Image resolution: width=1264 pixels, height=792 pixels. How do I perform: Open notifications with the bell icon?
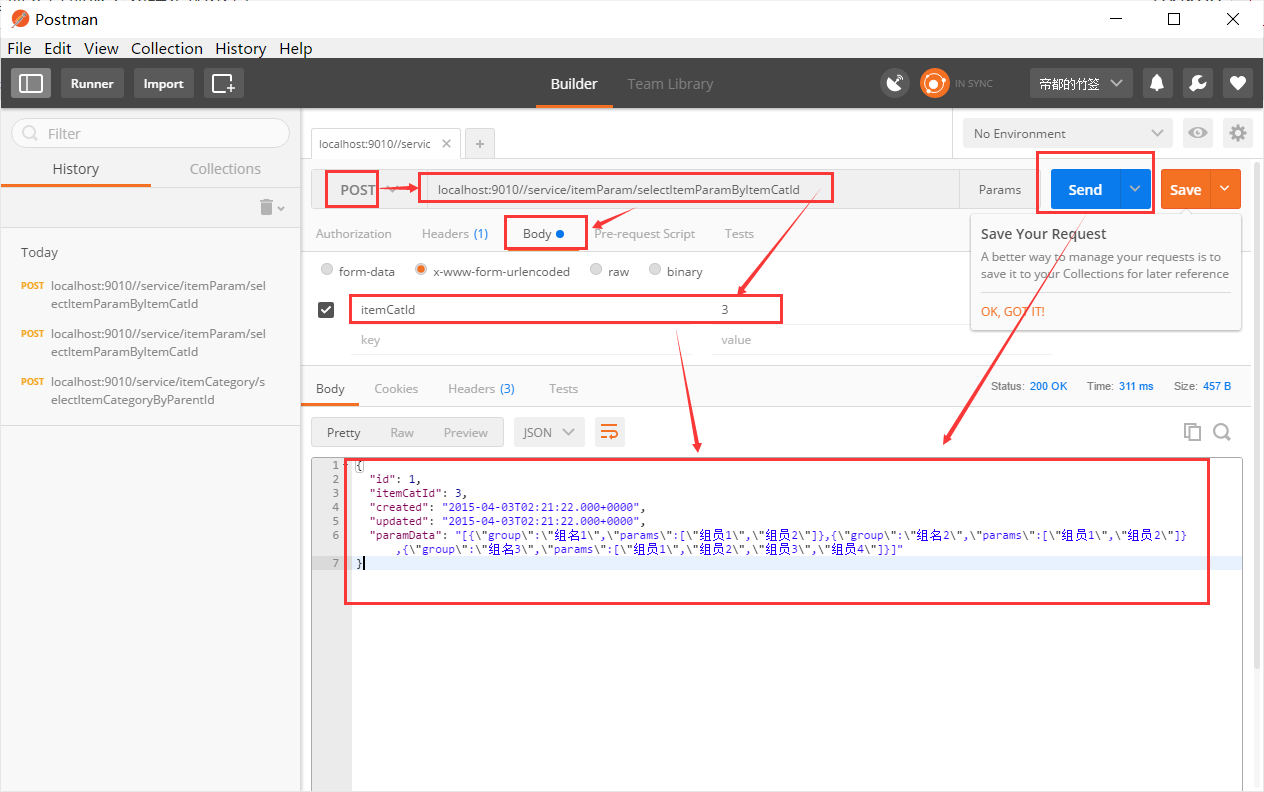(1158, 83)
